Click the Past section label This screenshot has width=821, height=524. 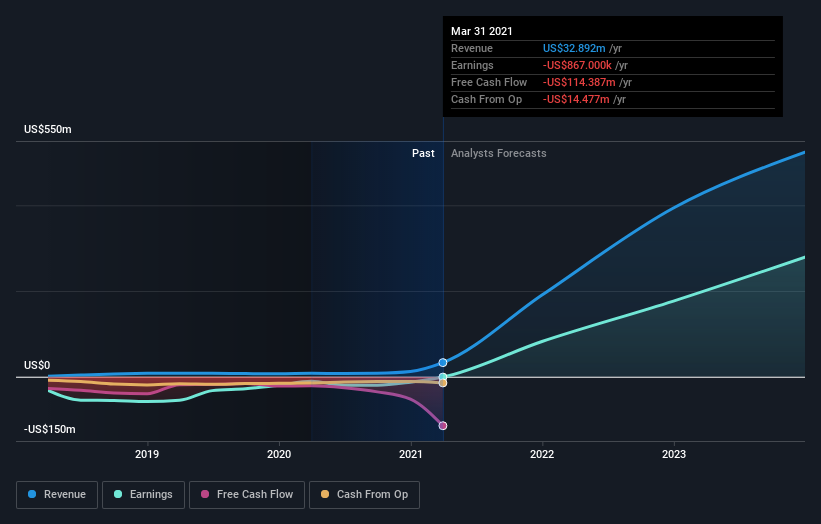pyautogui.click(x=423, y=153)
